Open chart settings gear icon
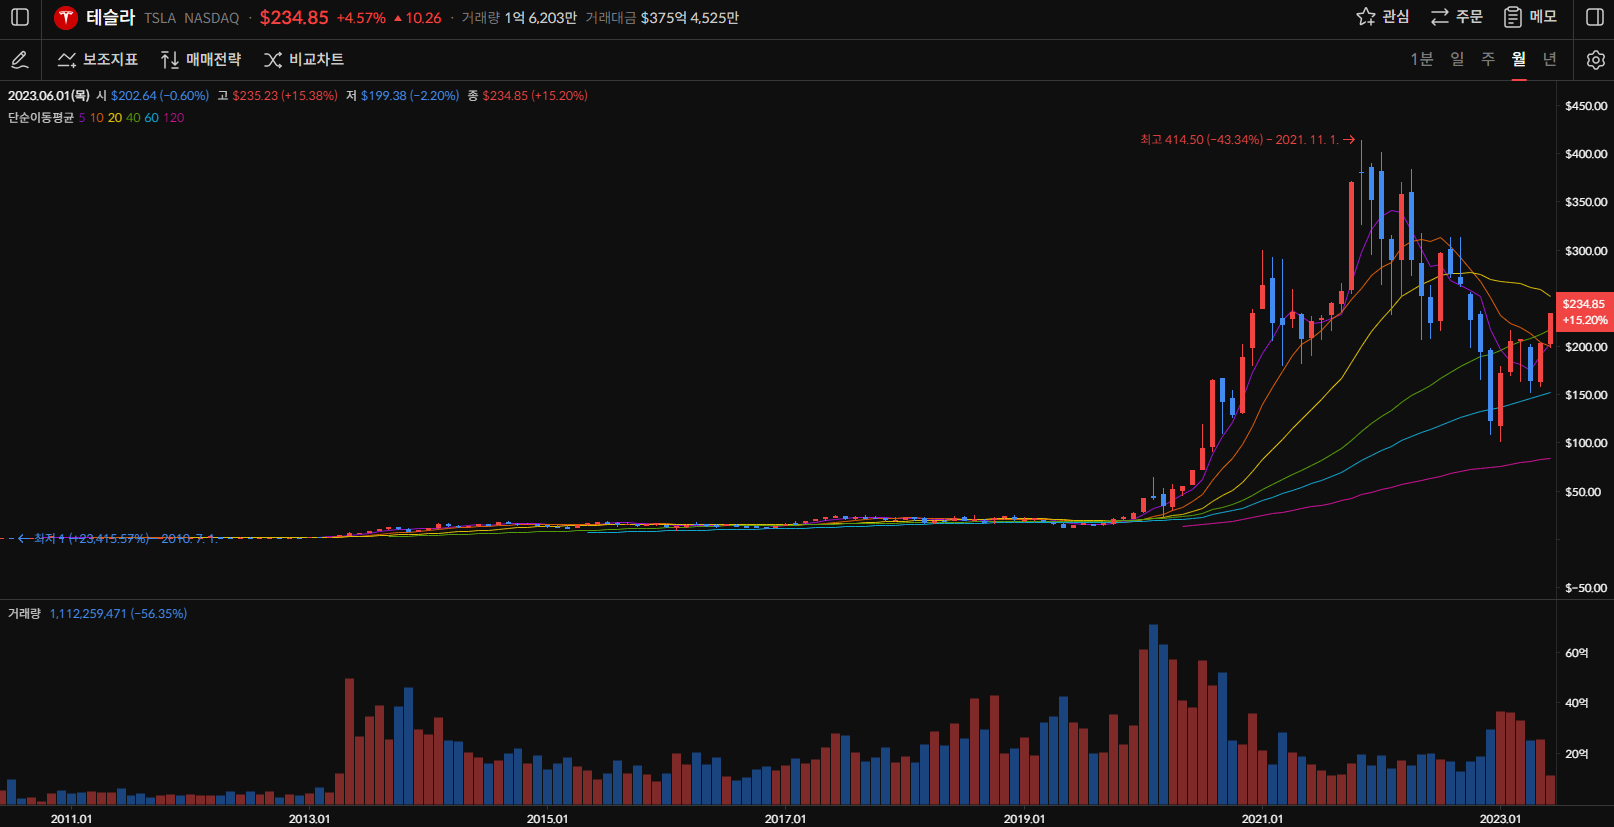The height and width of the screenshot is (827, 1614). click(x=1596, y=60)
